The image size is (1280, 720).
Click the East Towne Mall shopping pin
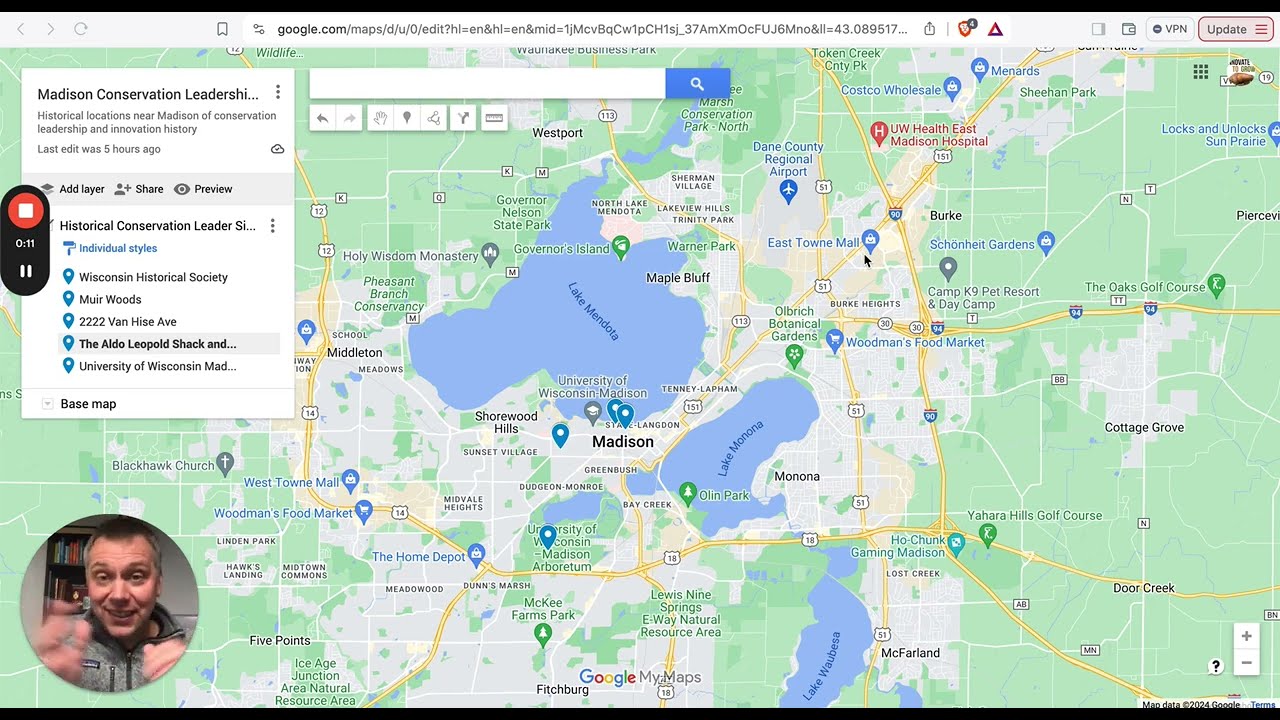[870, 240]
